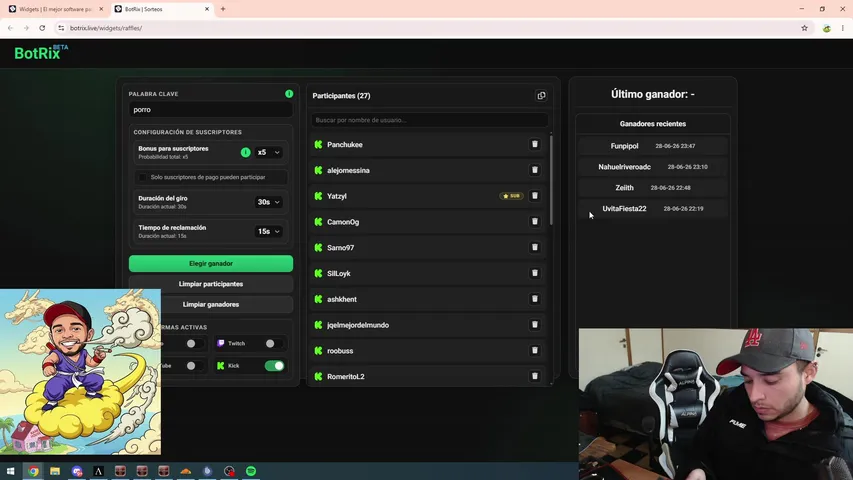This screenshot has width=853, height=480.
Task: Remove alejomessina using the trash icon
Action: (x=535, y=170)
